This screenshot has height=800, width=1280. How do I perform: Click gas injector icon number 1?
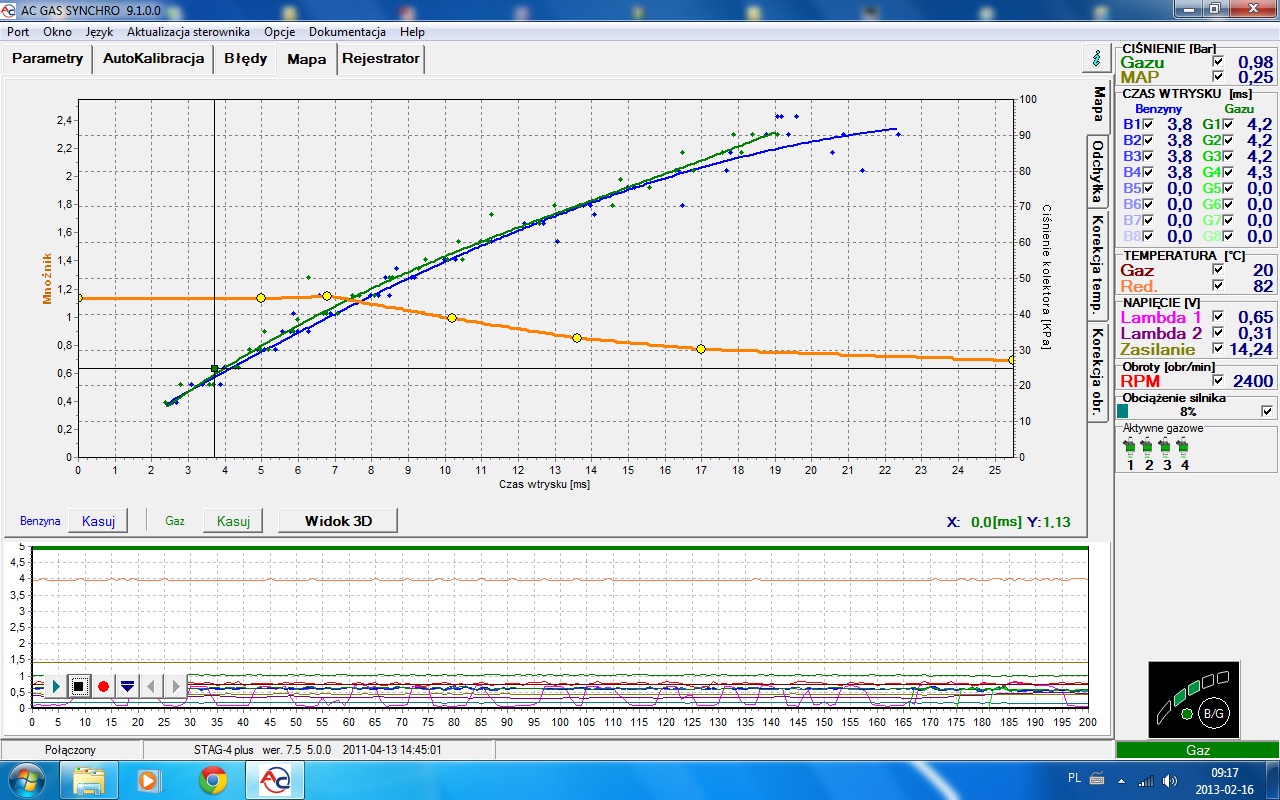[1131, 446]
